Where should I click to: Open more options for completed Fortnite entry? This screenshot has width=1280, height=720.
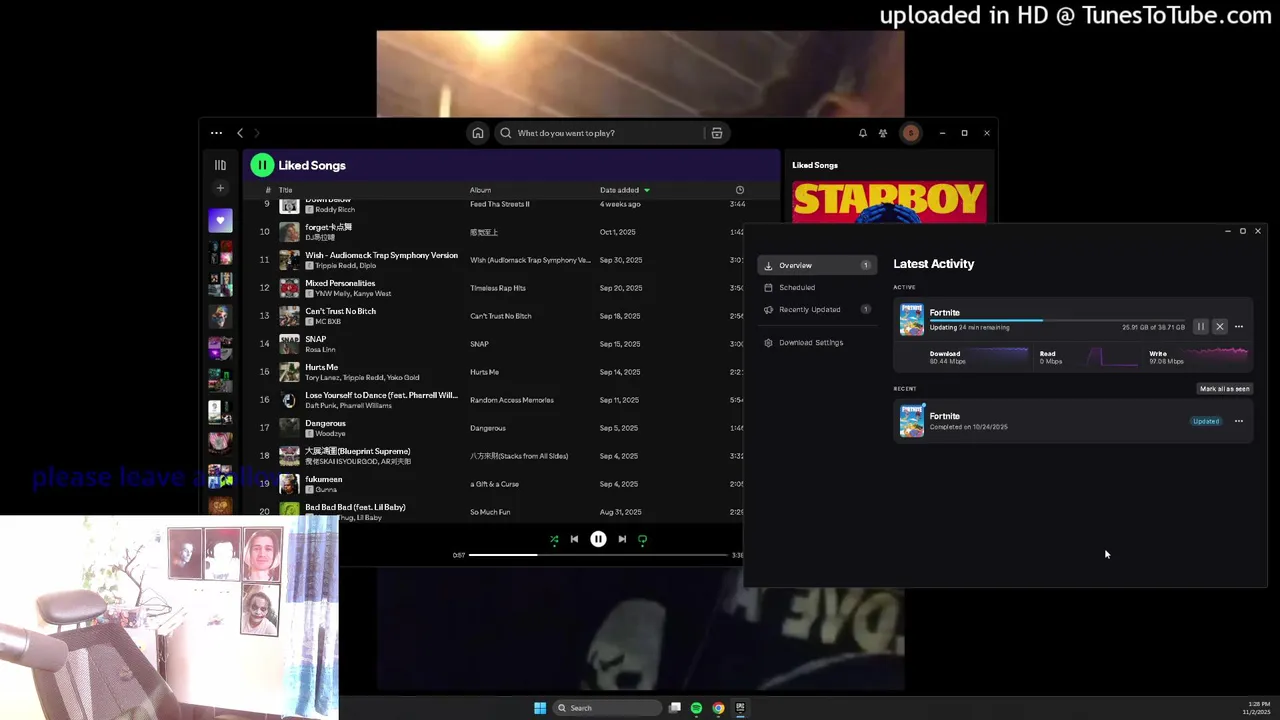(x=1239, y=421)
